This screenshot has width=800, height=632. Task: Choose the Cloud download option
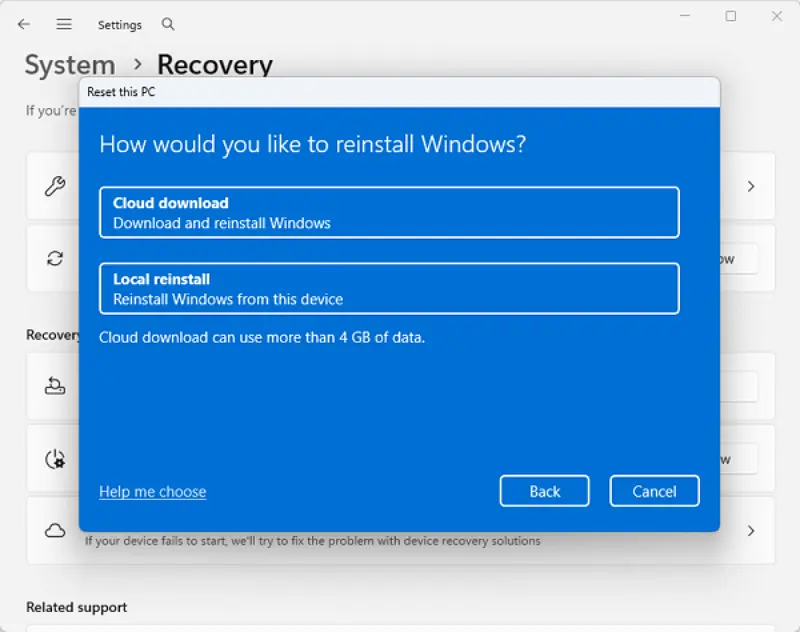(x=389, y=212)
